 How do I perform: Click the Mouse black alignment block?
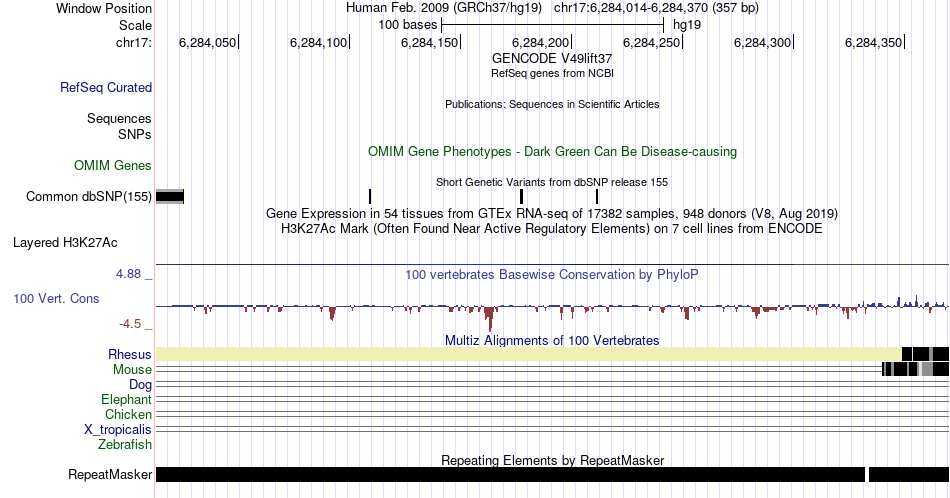point(915,369)
